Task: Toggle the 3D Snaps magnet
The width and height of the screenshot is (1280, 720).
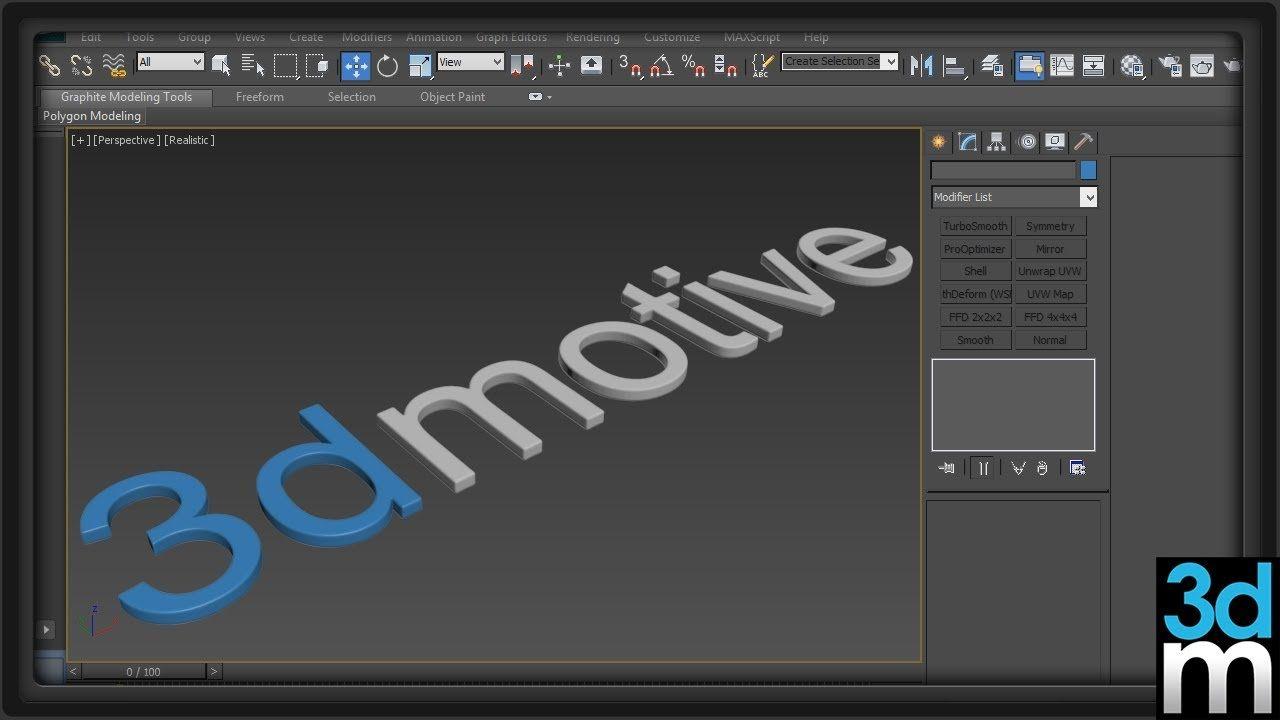Action: (630, 66)
